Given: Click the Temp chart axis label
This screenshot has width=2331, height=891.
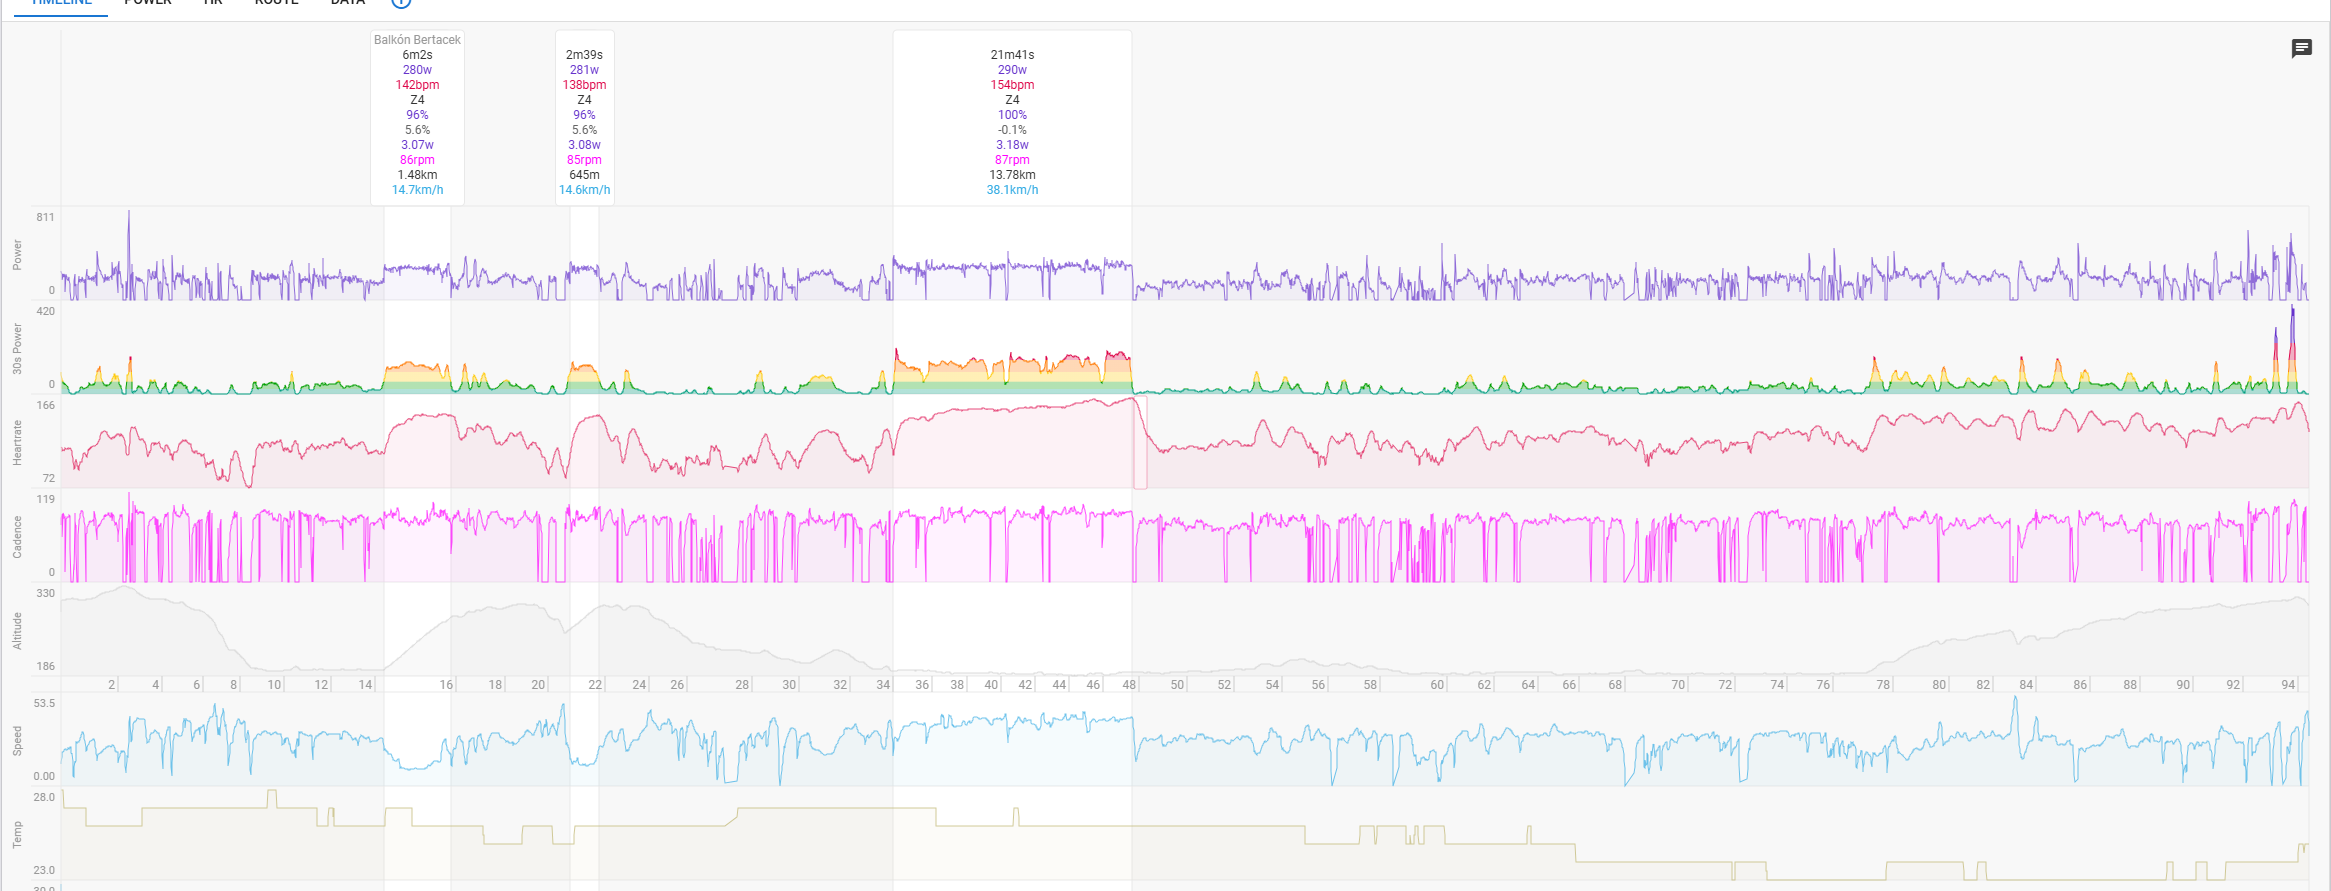Looking at the screenshot, I should point(17,835).
